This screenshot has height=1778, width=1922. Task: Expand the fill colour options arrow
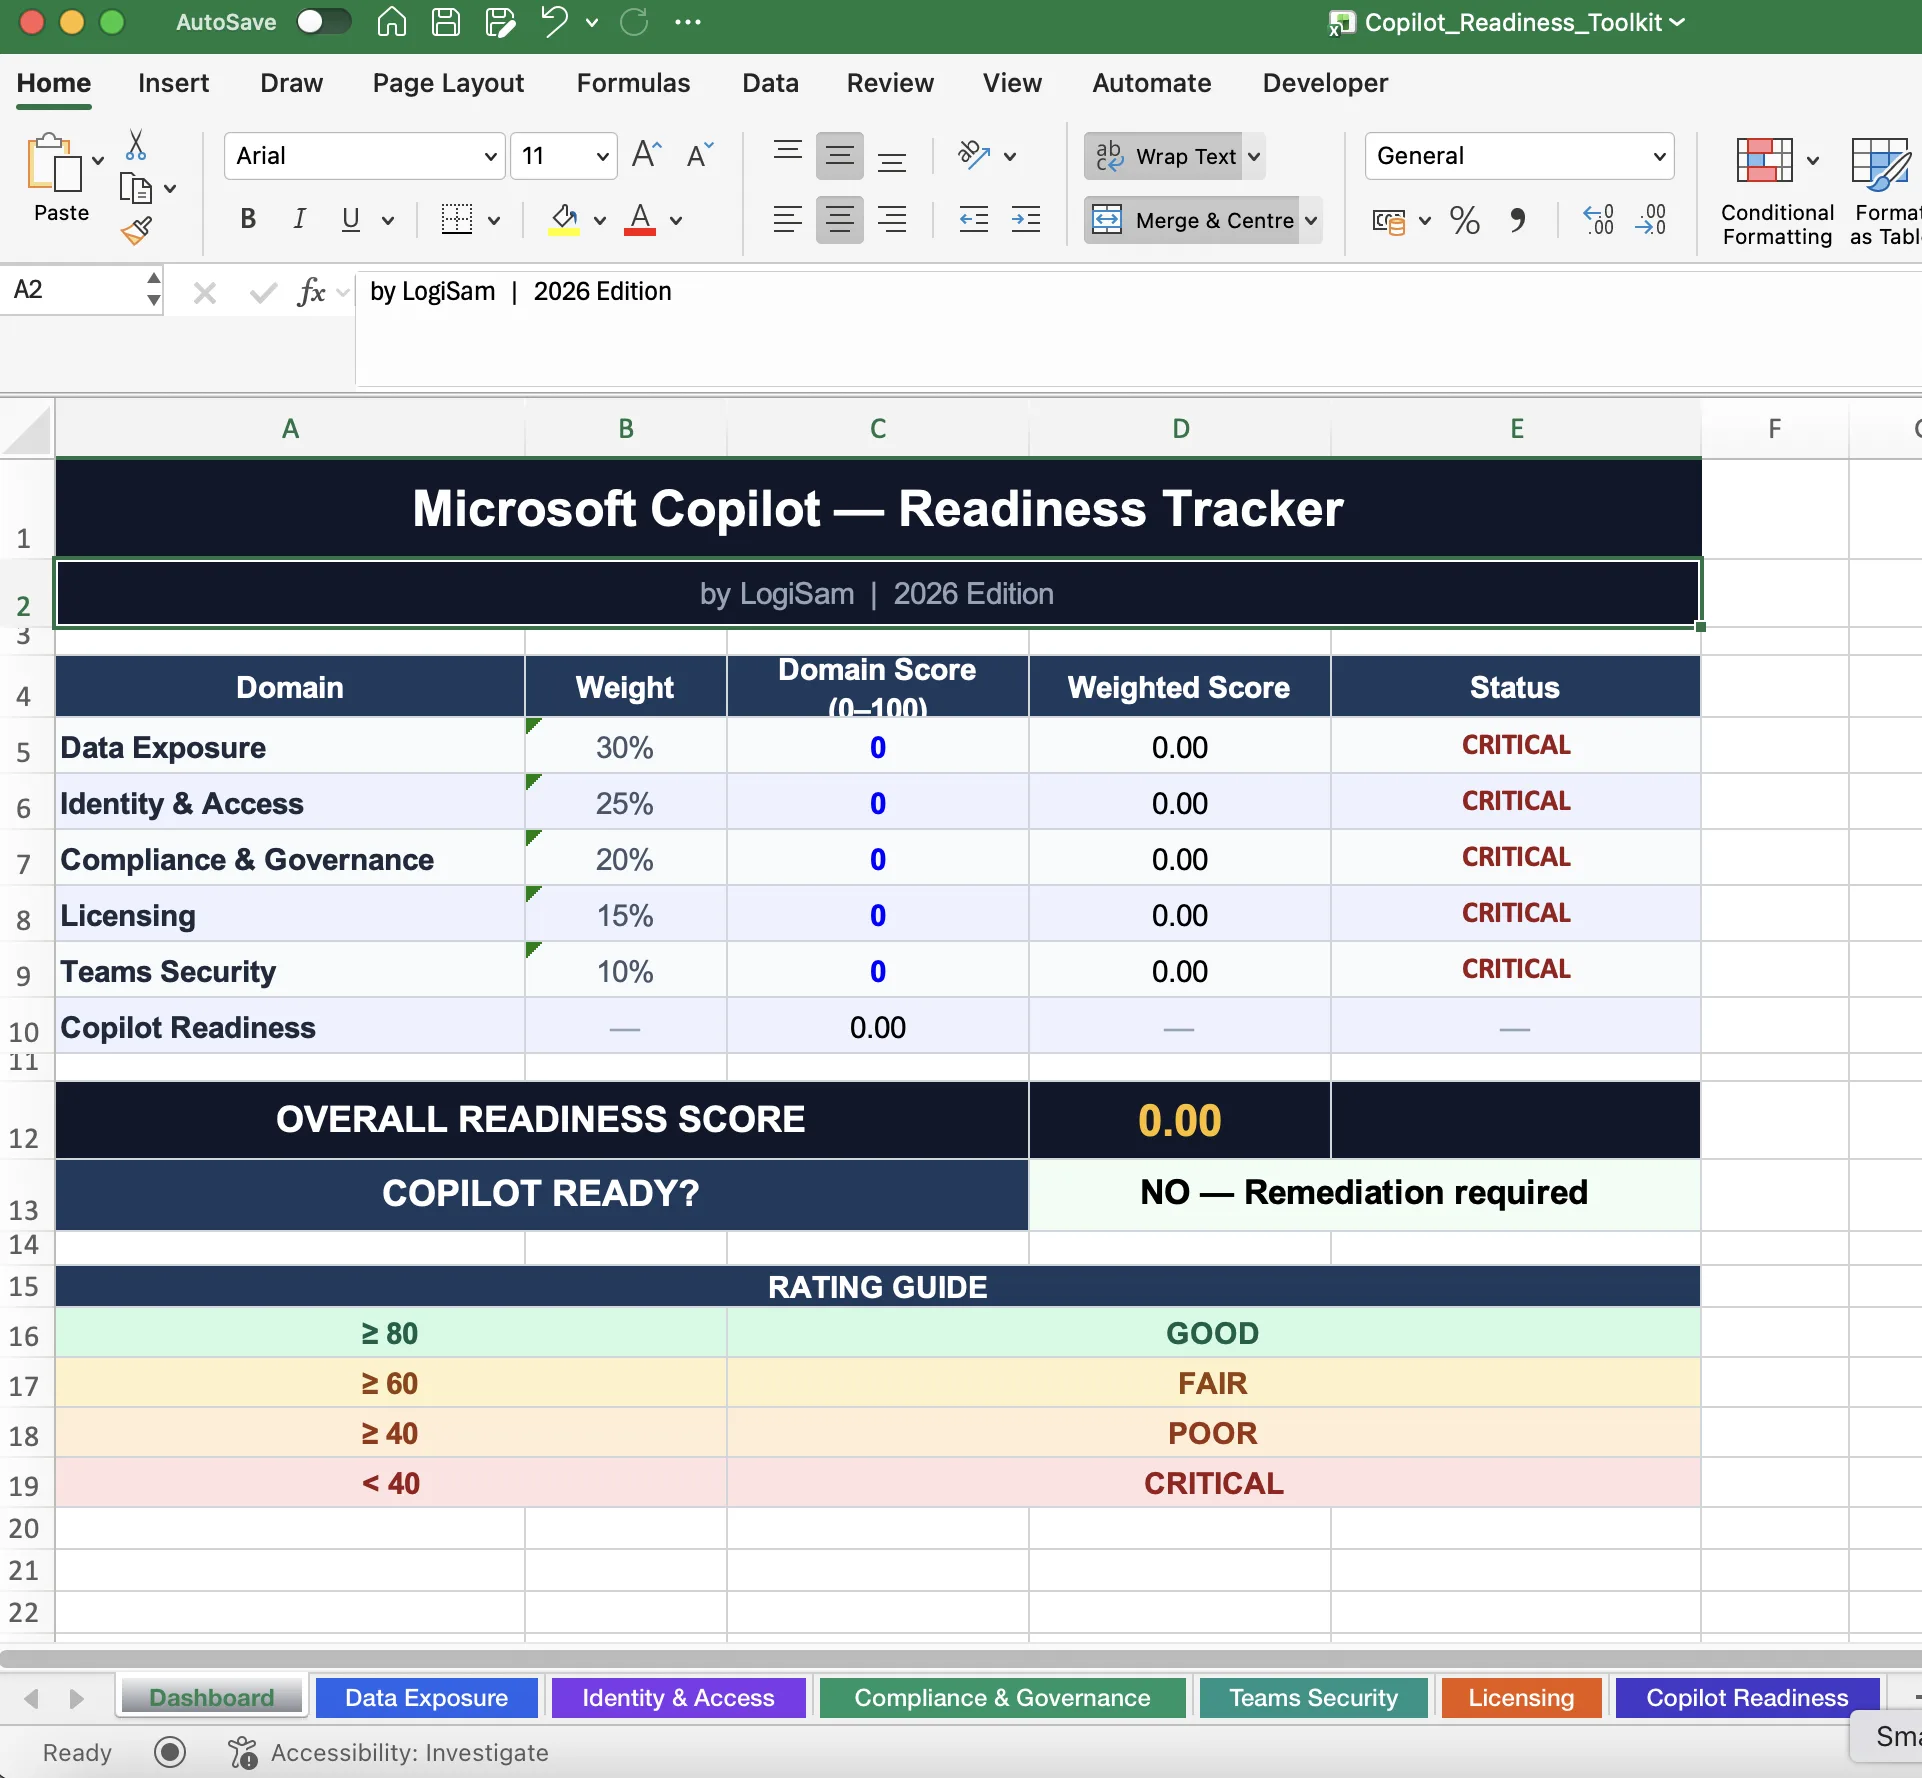[x=600, y=220]
